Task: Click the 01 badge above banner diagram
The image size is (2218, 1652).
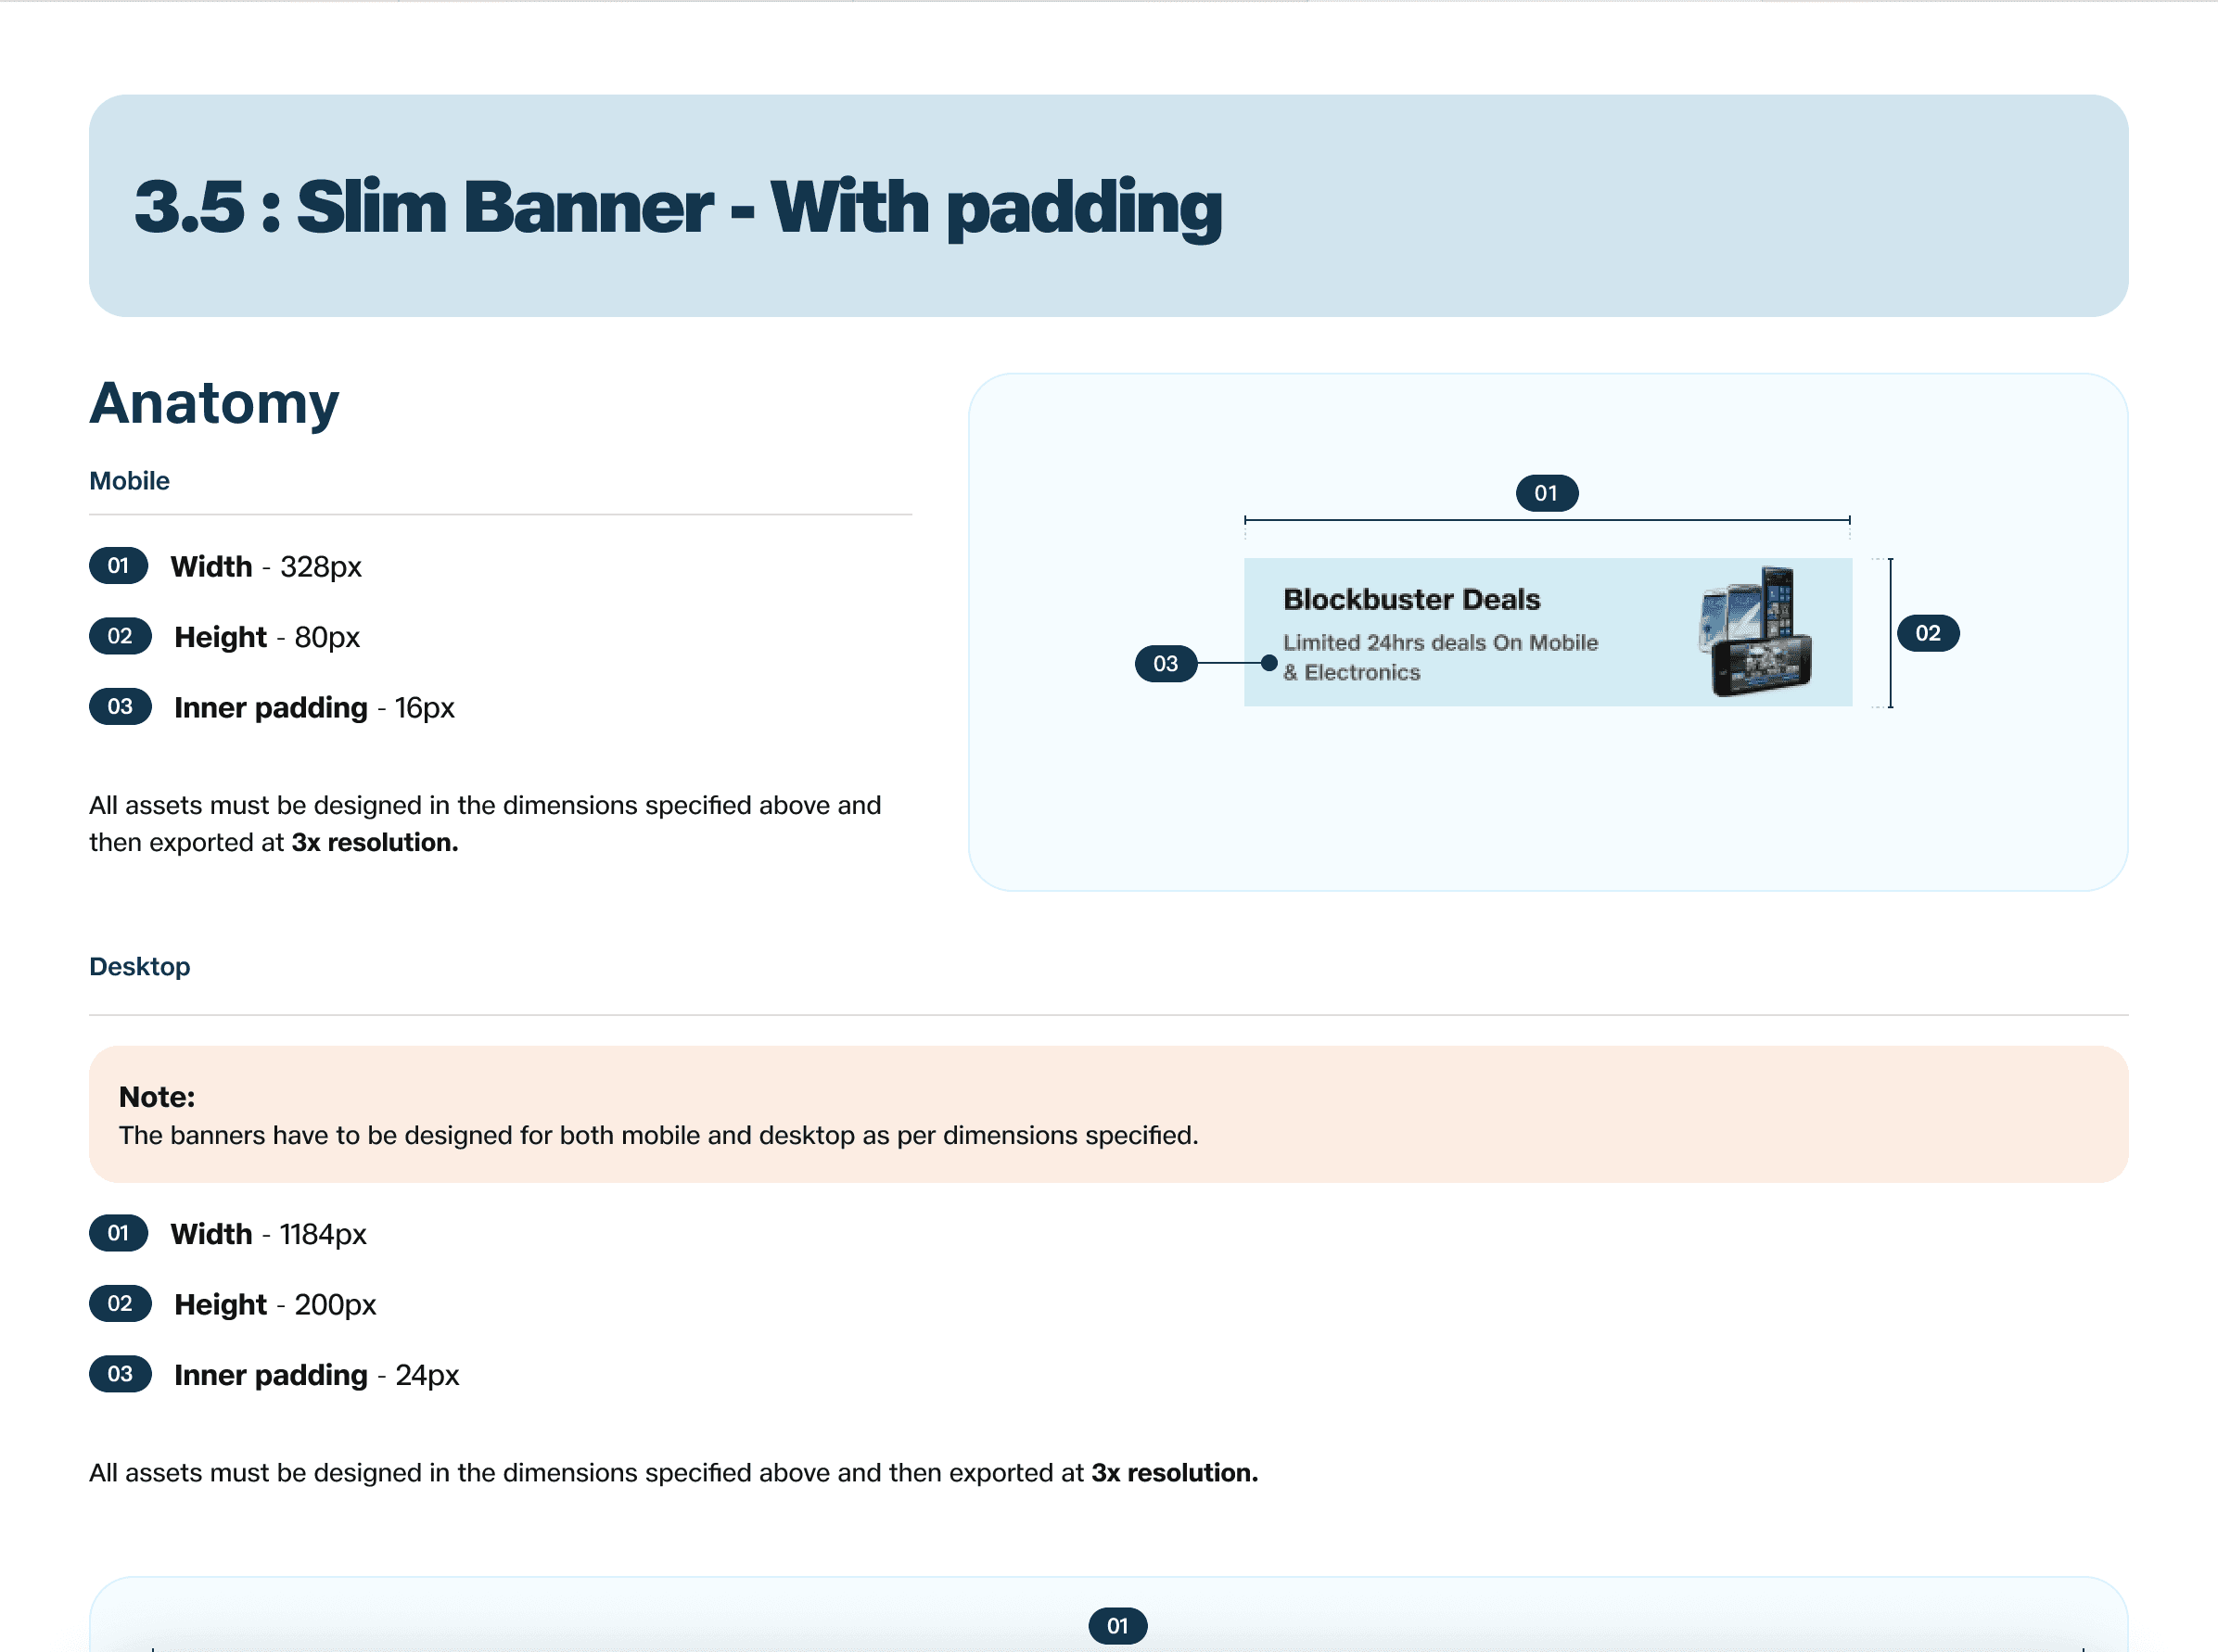Action: 1546,493
